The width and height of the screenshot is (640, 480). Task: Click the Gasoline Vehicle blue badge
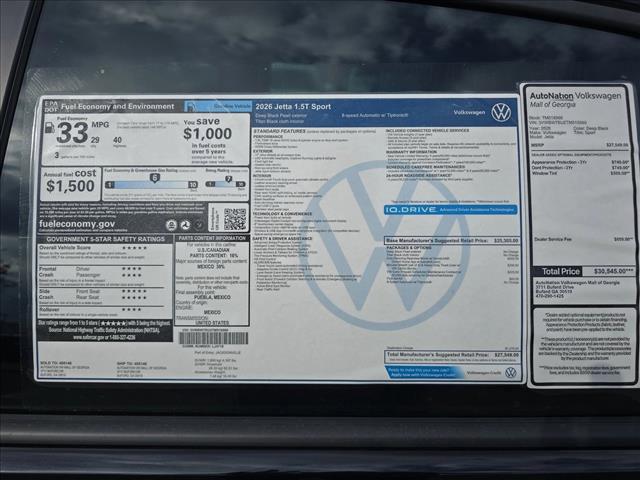click(218, 107)
